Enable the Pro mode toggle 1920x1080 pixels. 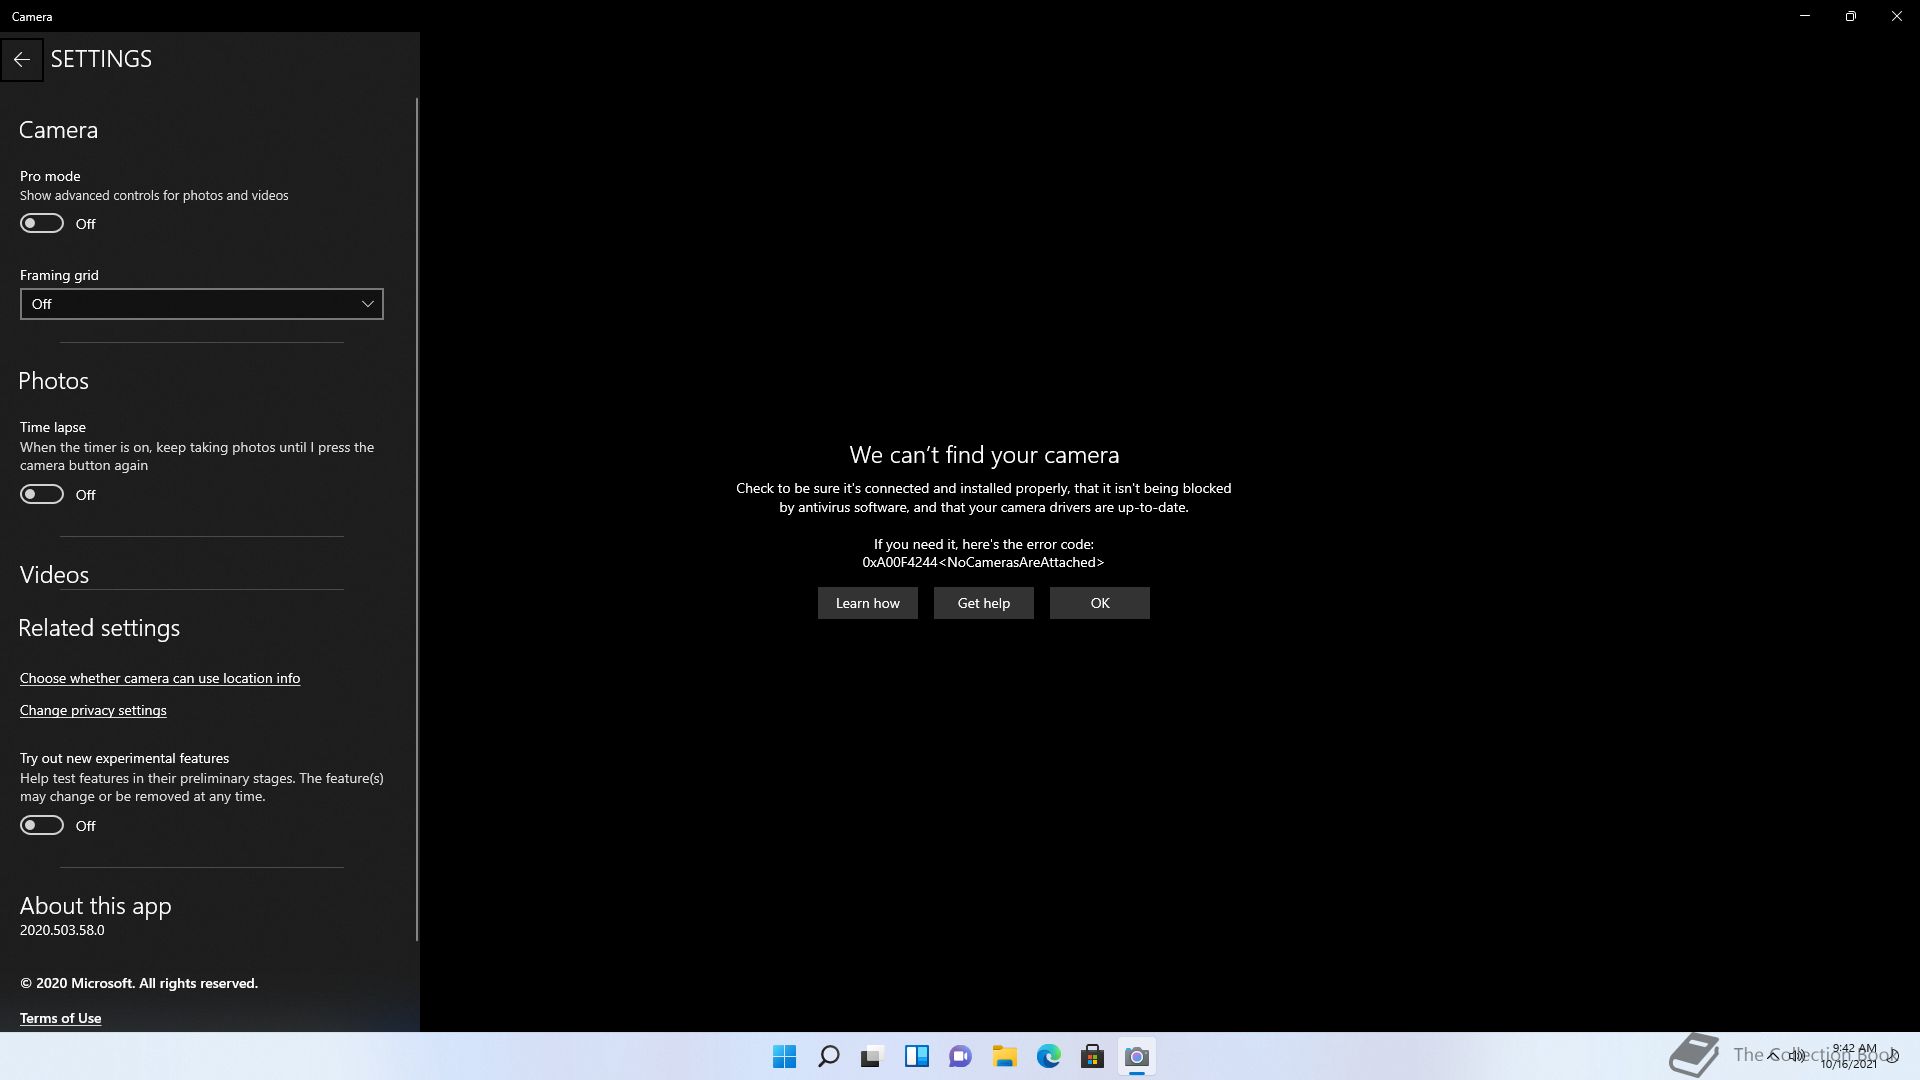coord(42,223)
